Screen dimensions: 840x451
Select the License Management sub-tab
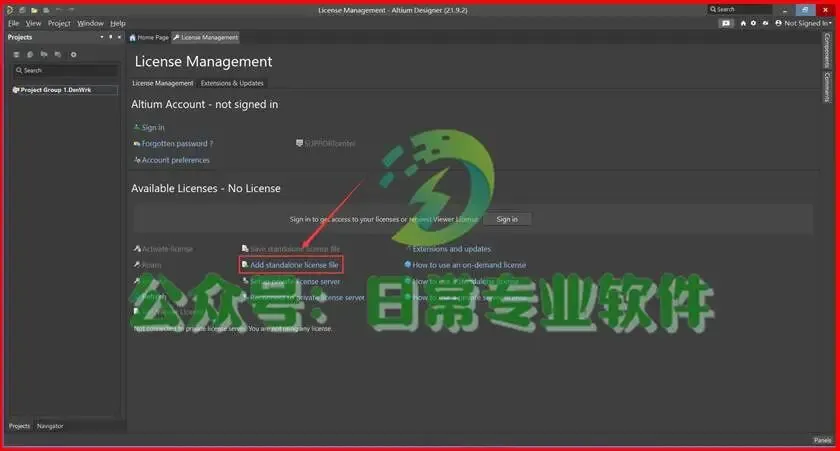[x=162, y=83]
